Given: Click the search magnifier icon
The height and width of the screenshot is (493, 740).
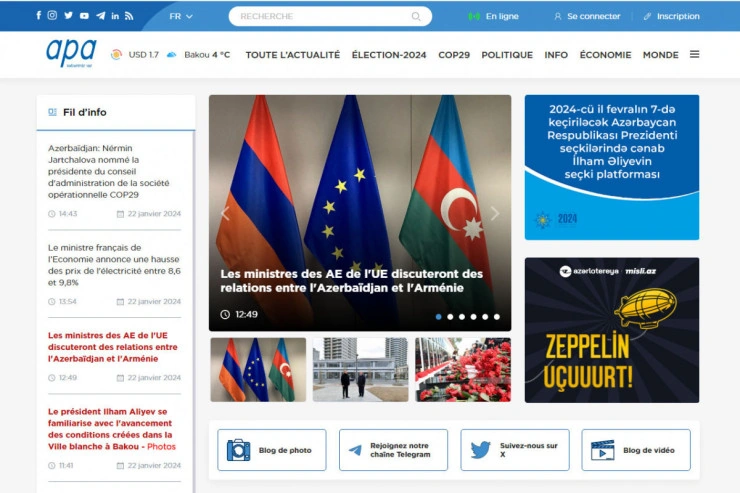Looking at the screenshot, I should (x=416, y=16).
